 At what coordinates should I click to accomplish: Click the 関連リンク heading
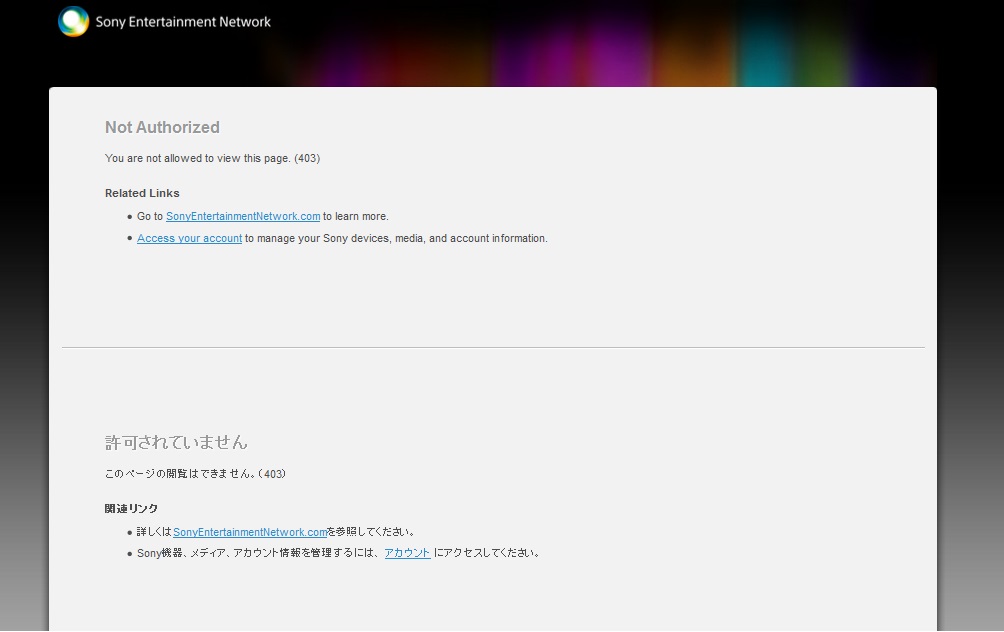(x=131, y=509)
